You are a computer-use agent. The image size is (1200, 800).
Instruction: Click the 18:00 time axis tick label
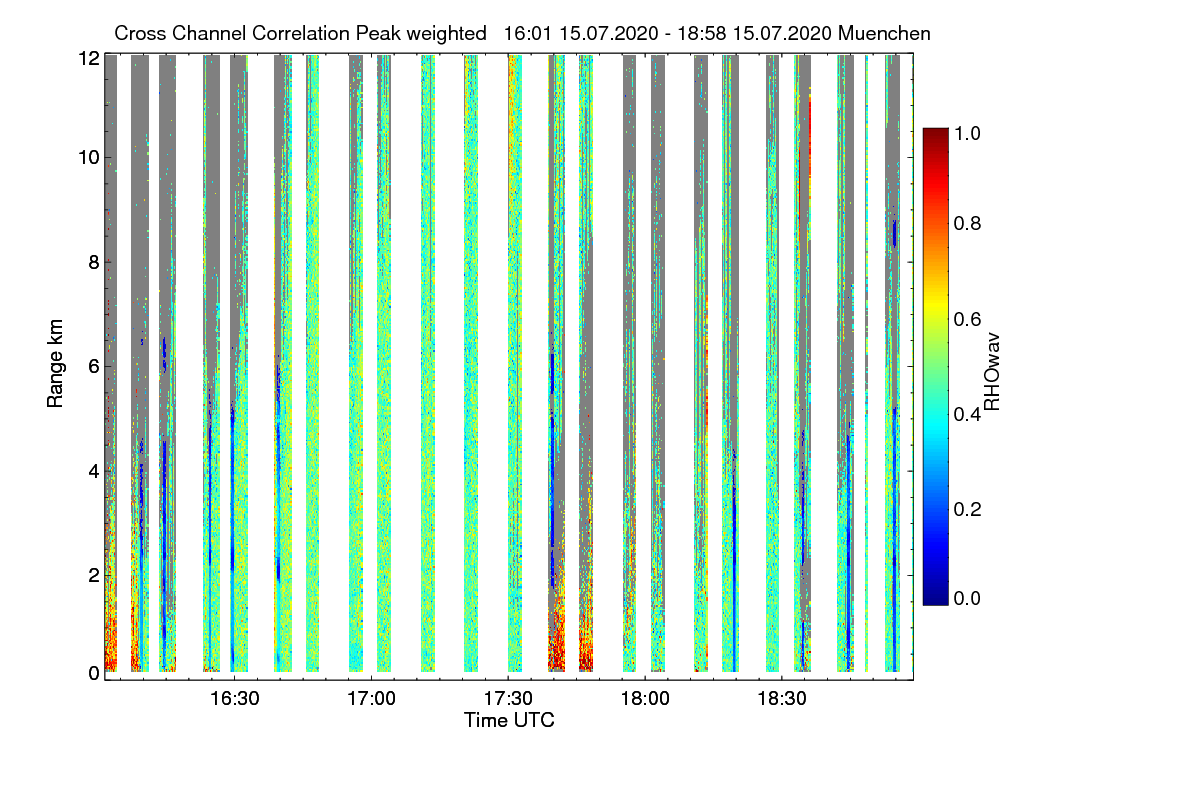(x=645, y=698)
